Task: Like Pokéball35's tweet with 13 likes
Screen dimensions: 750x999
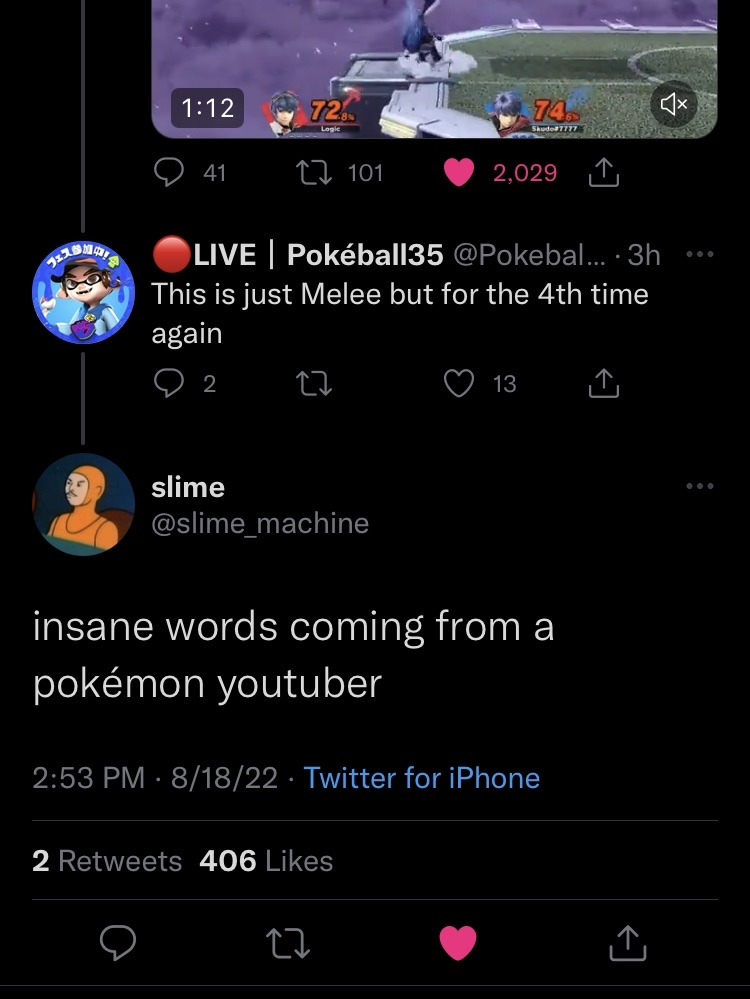Action: 459,383
